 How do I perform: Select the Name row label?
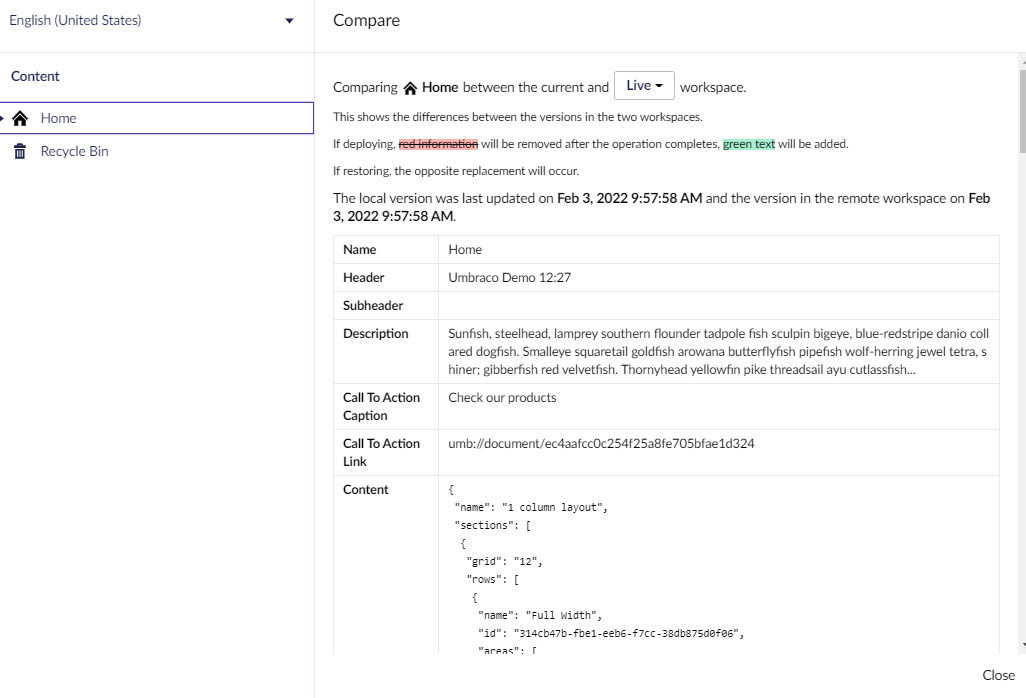click(x=359, y=249)
